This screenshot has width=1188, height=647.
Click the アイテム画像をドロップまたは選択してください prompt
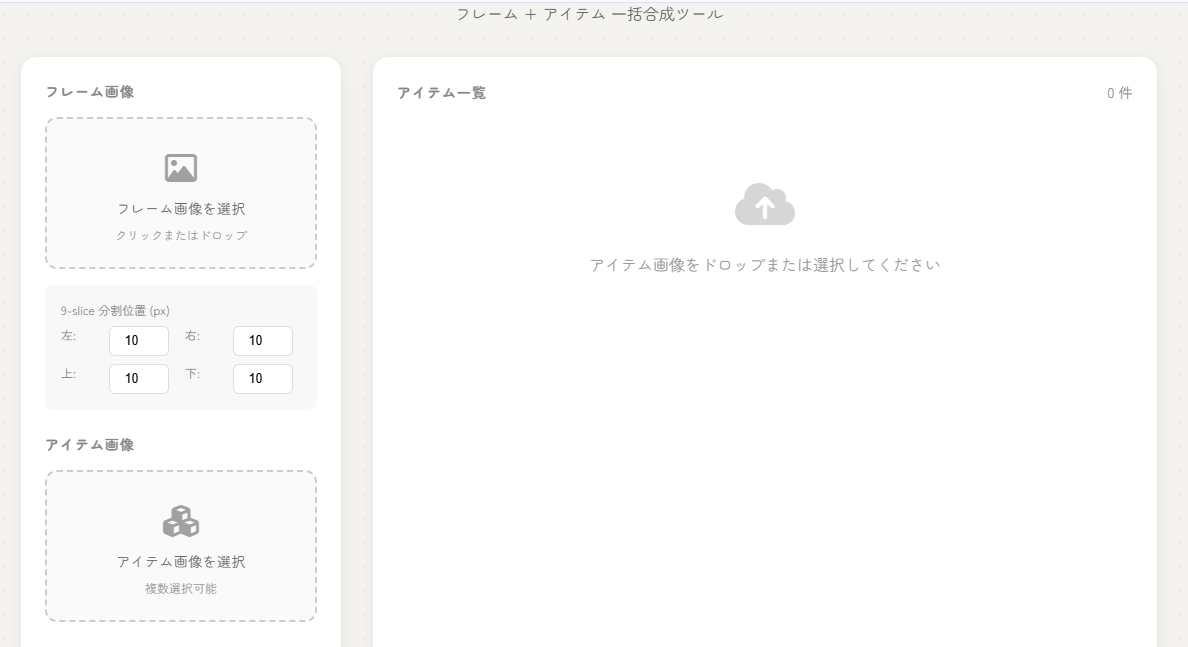(x=764, y=265)
